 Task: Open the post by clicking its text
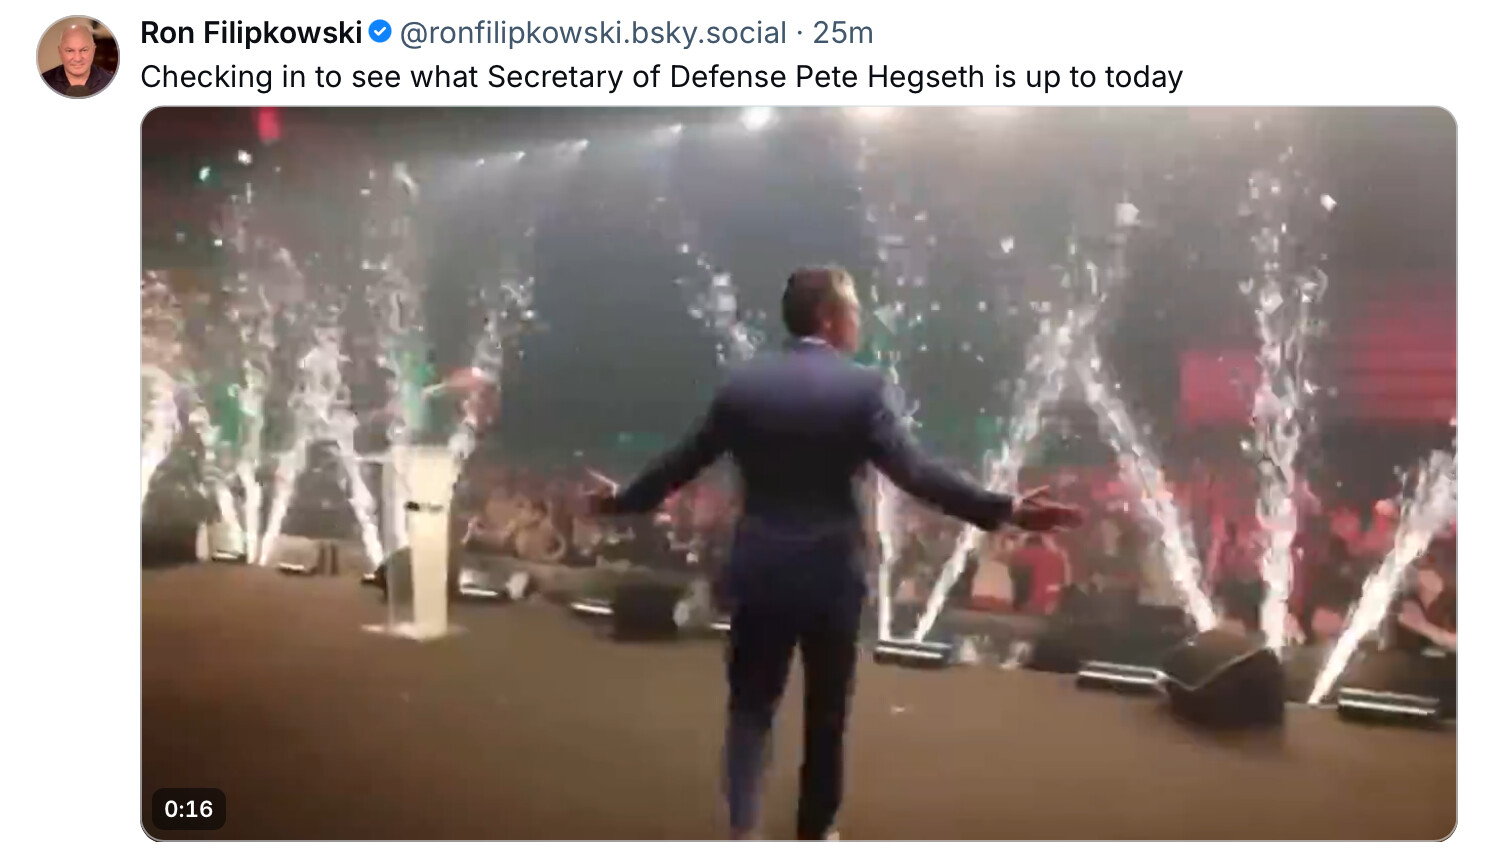pyautogui.click(x=661, y=77)
